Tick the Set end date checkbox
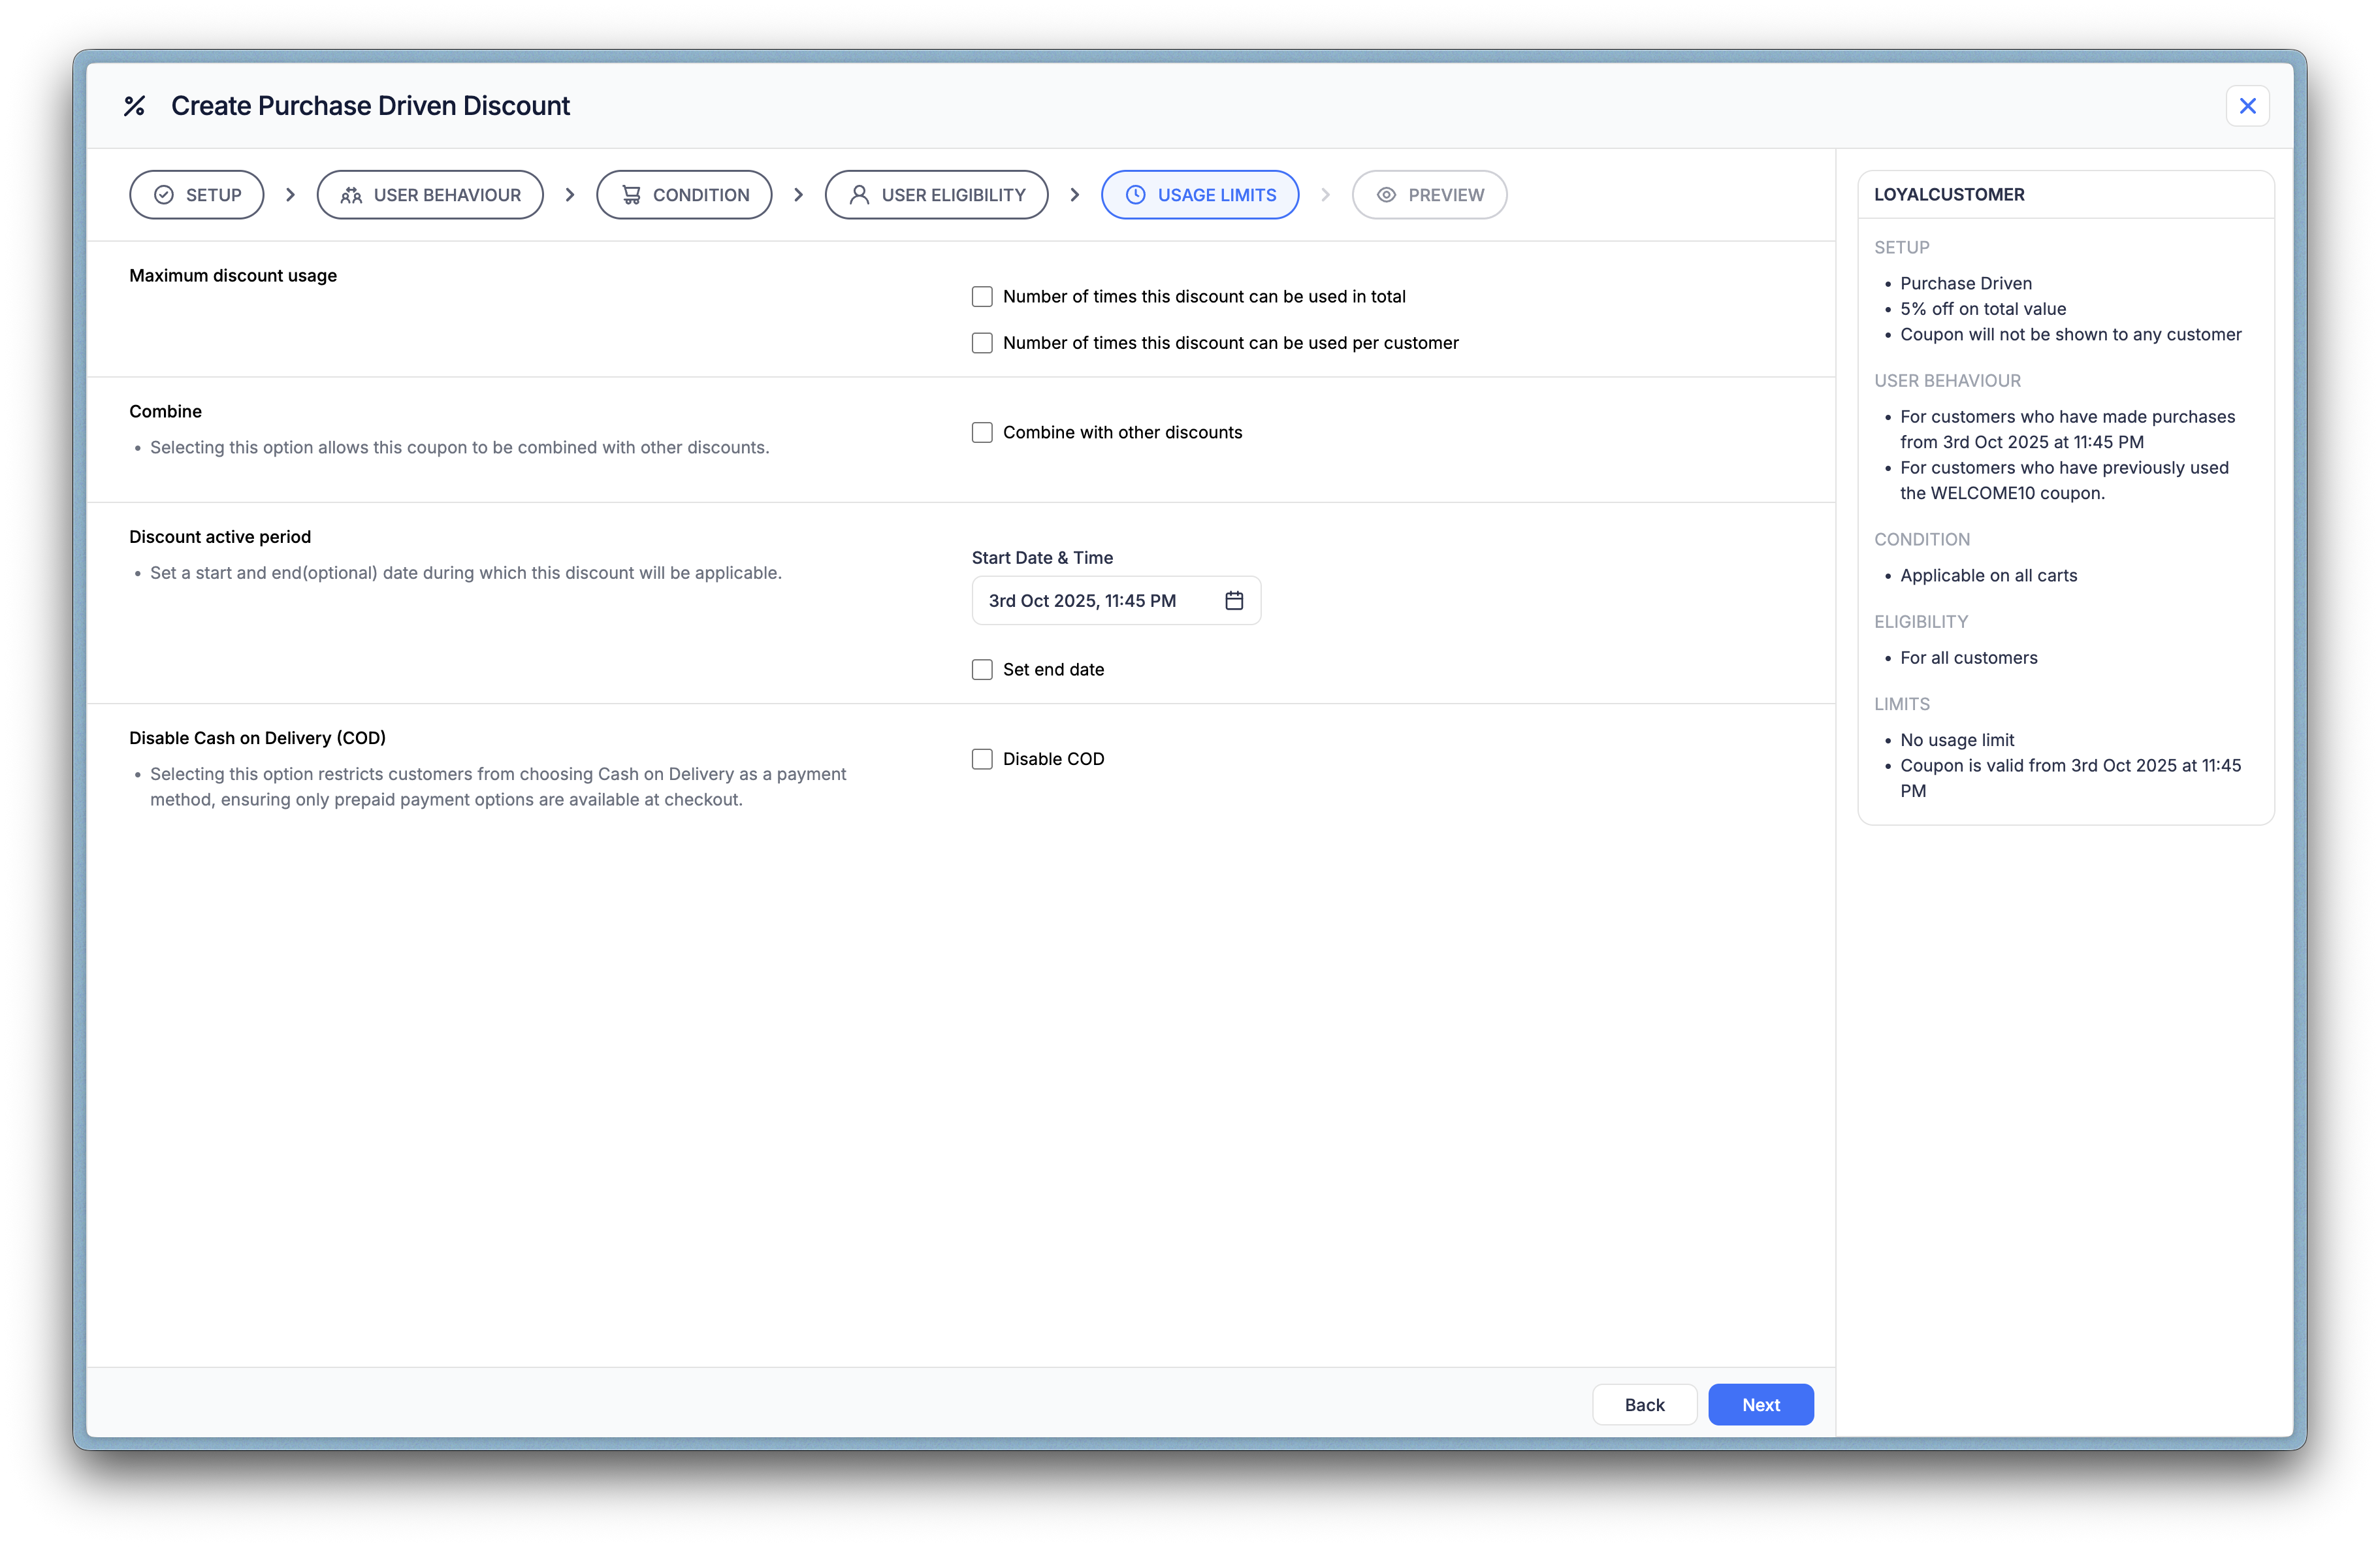 pyautogui.click(x=982, y=669)
